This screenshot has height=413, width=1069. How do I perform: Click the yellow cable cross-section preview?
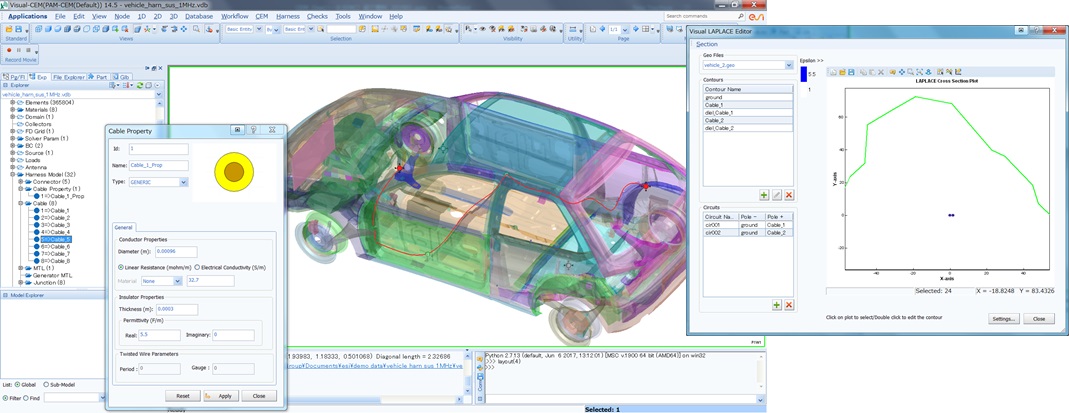[234, 172]
